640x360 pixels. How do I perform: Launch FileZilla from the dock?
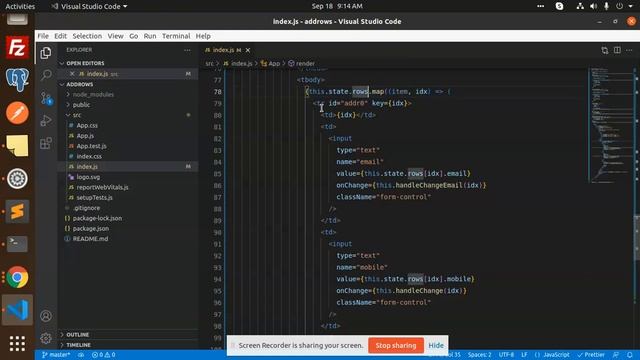[17, 47]
